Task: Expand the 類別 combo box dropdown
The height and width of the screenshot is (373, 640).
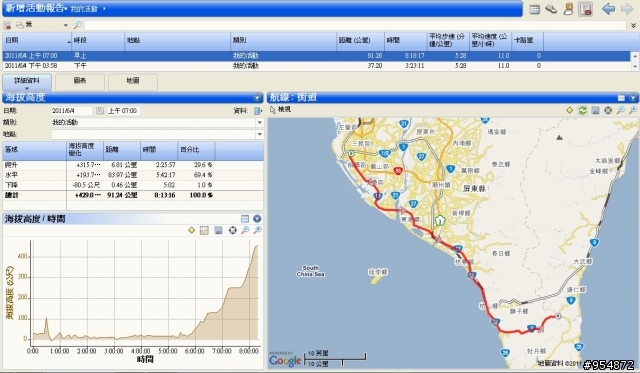Action: (260, 122)
